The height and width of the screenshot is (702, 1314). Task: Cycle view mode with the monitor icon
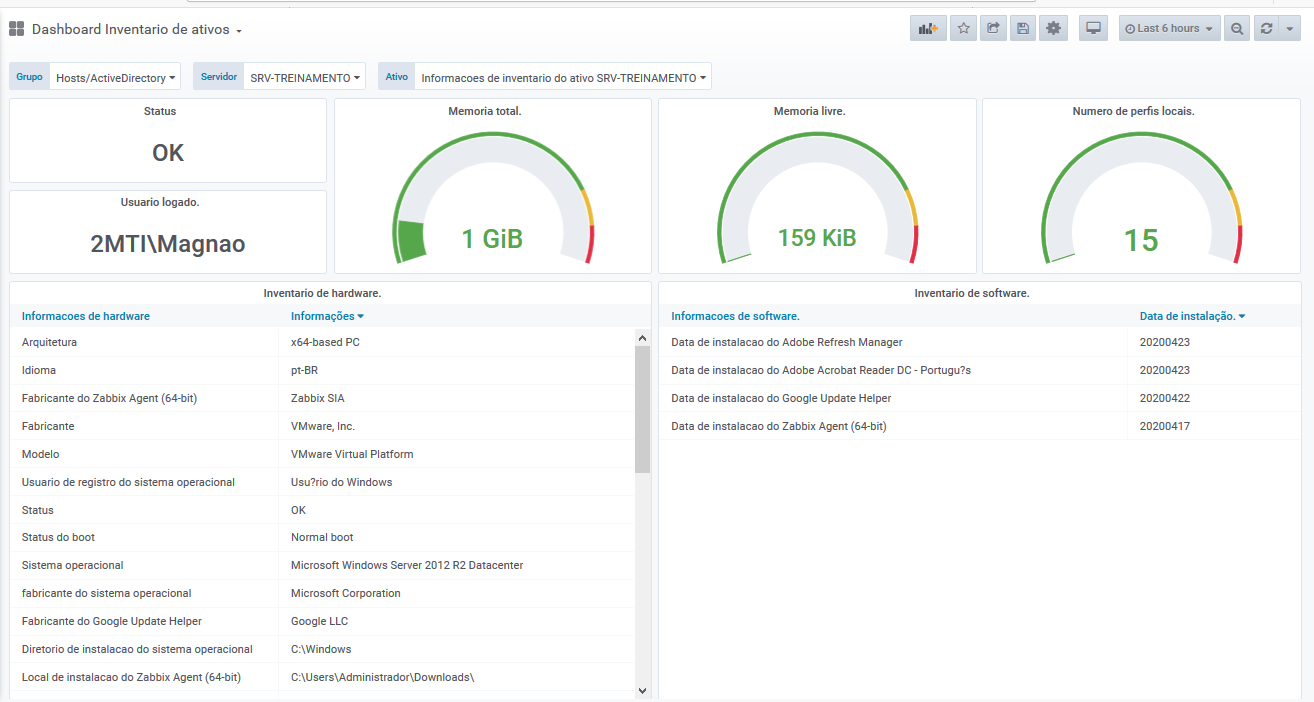[1093, 29]
